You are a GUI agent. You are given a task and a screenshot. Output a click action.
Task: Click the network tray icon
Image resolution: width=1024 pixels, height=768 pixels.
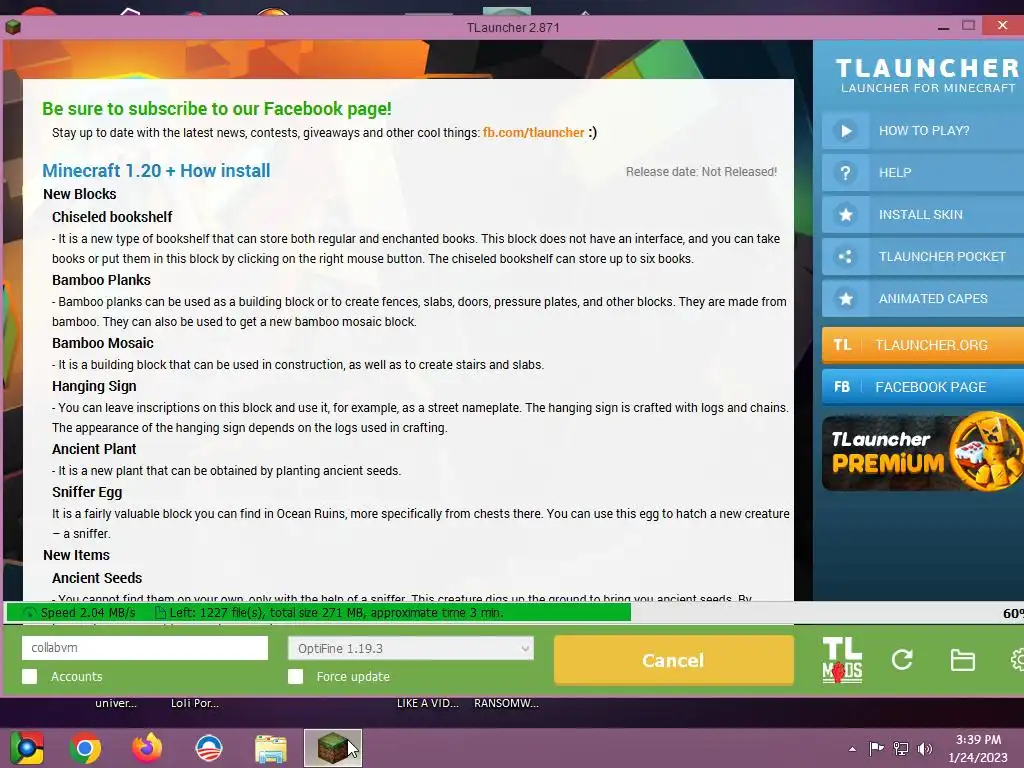click(x=901, y=749)
